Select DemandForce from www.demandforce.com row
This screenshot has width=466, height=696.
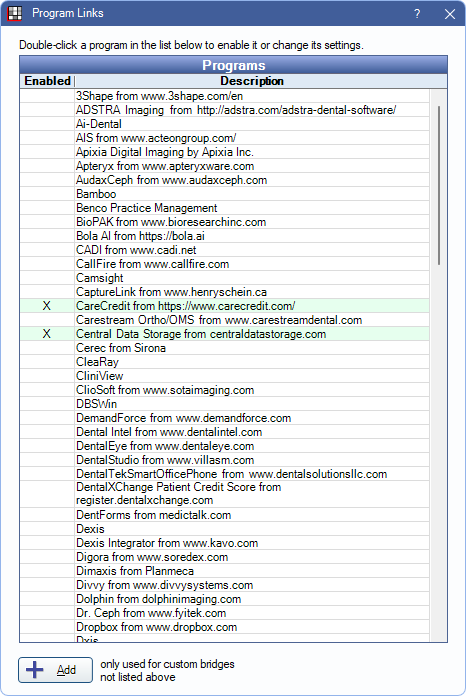click(225, 418)
